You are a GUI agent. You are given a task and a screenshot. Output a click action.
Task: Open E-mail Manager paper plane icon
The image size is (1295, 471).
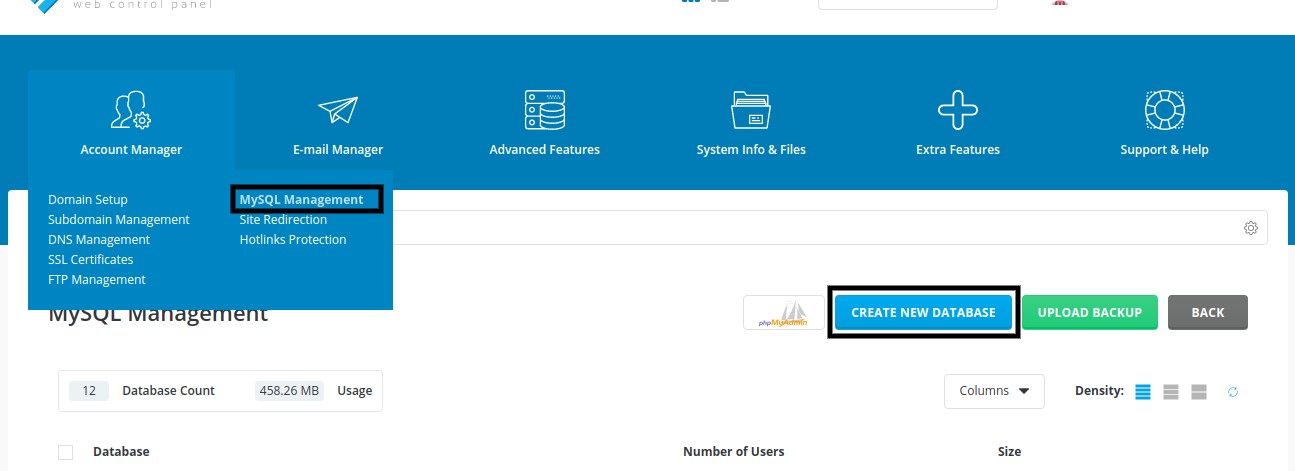click(x=338, y=111)
